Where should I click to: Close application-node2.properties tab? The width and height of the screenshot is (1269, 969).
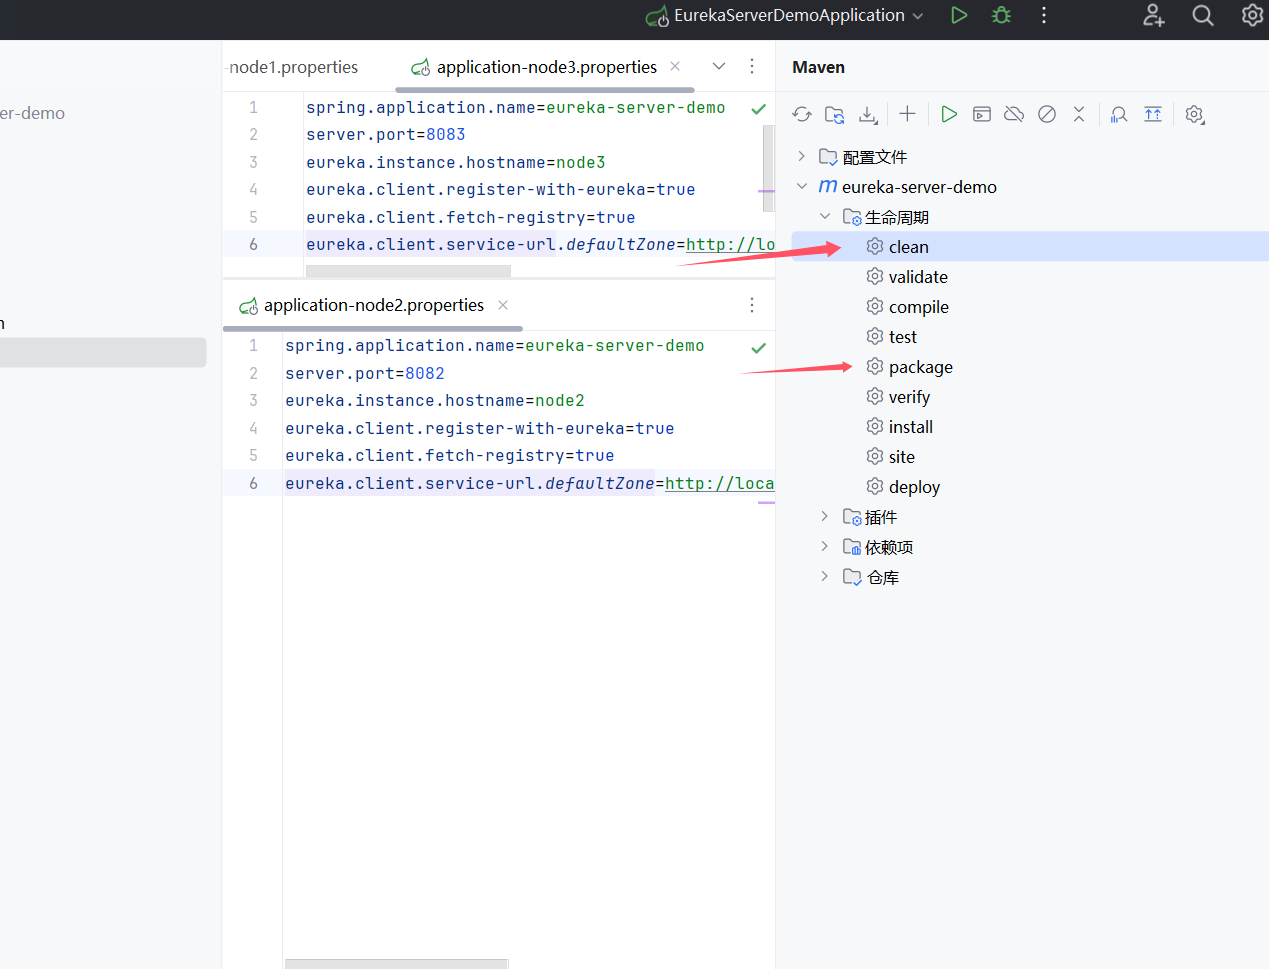tap(503, 305)
